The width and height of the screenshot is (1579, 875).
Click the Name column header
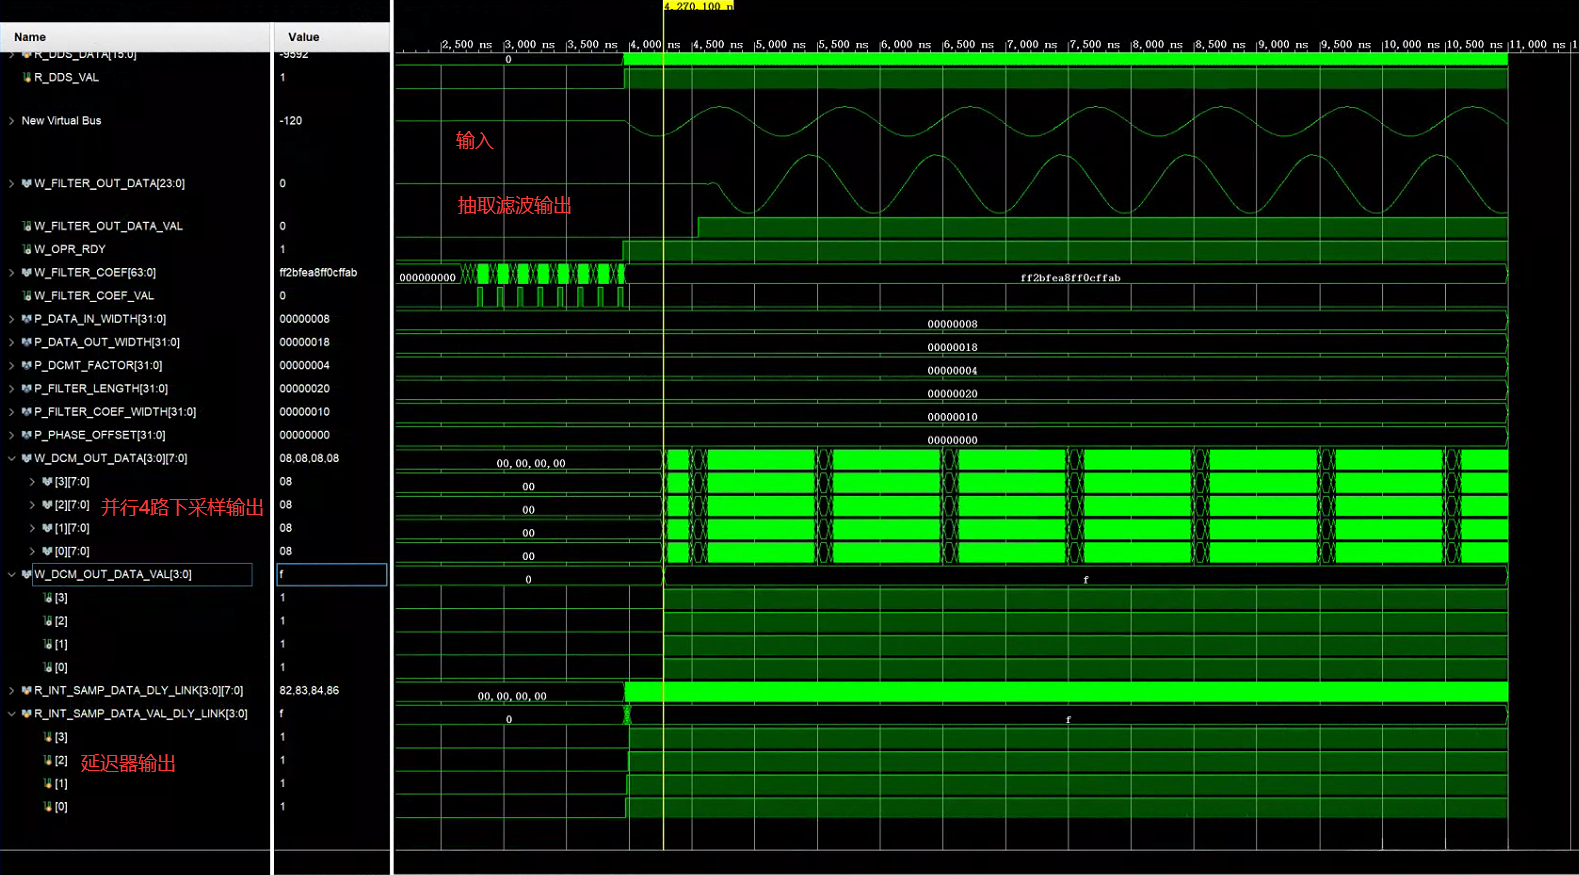(30, 37)
